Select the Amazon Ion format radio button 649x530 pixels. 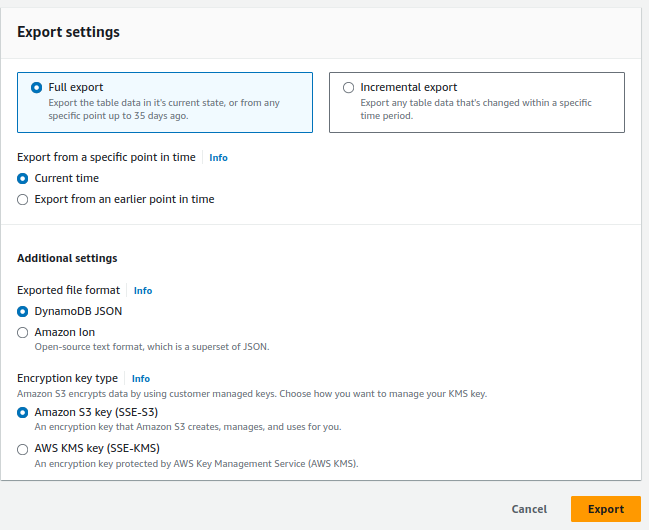pyautogui.click(x=22, y=332)
